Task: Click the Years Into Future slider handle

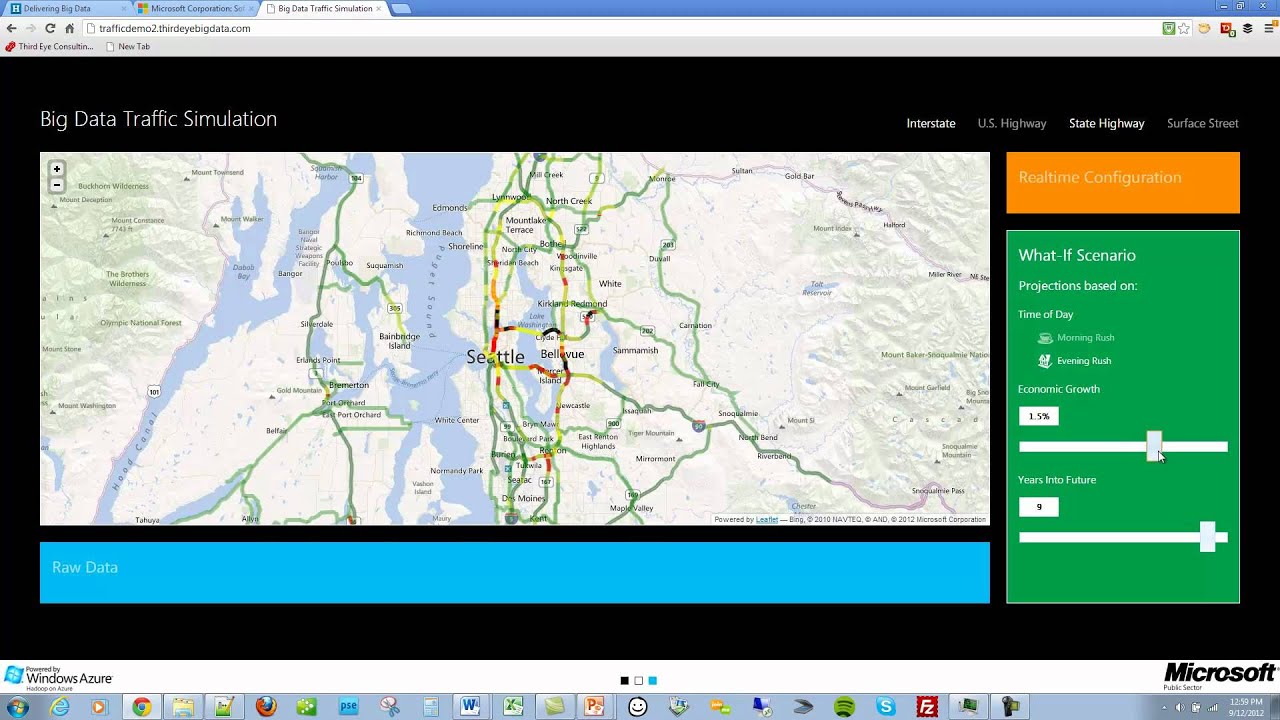Action: [x=1208, y=537]
